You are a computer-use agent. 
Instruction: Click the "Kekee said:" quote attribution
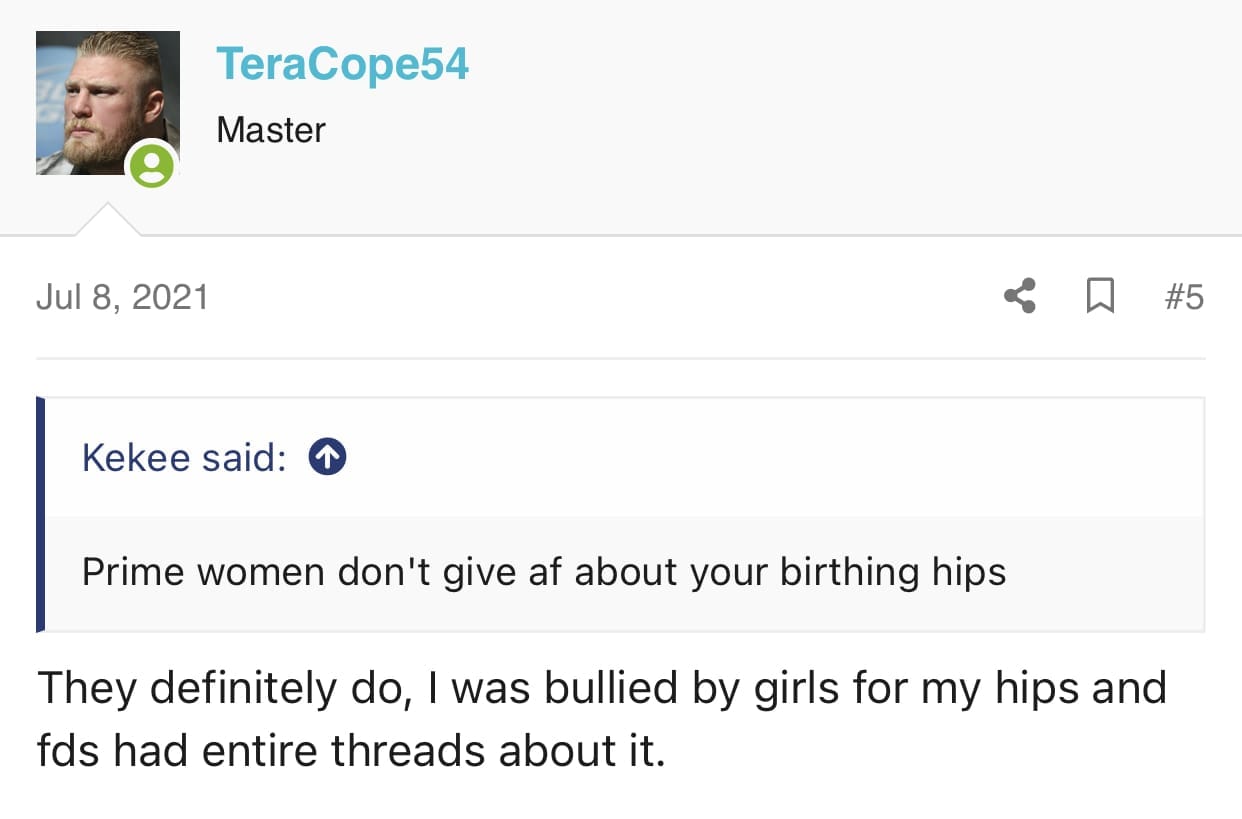point(184,457)
